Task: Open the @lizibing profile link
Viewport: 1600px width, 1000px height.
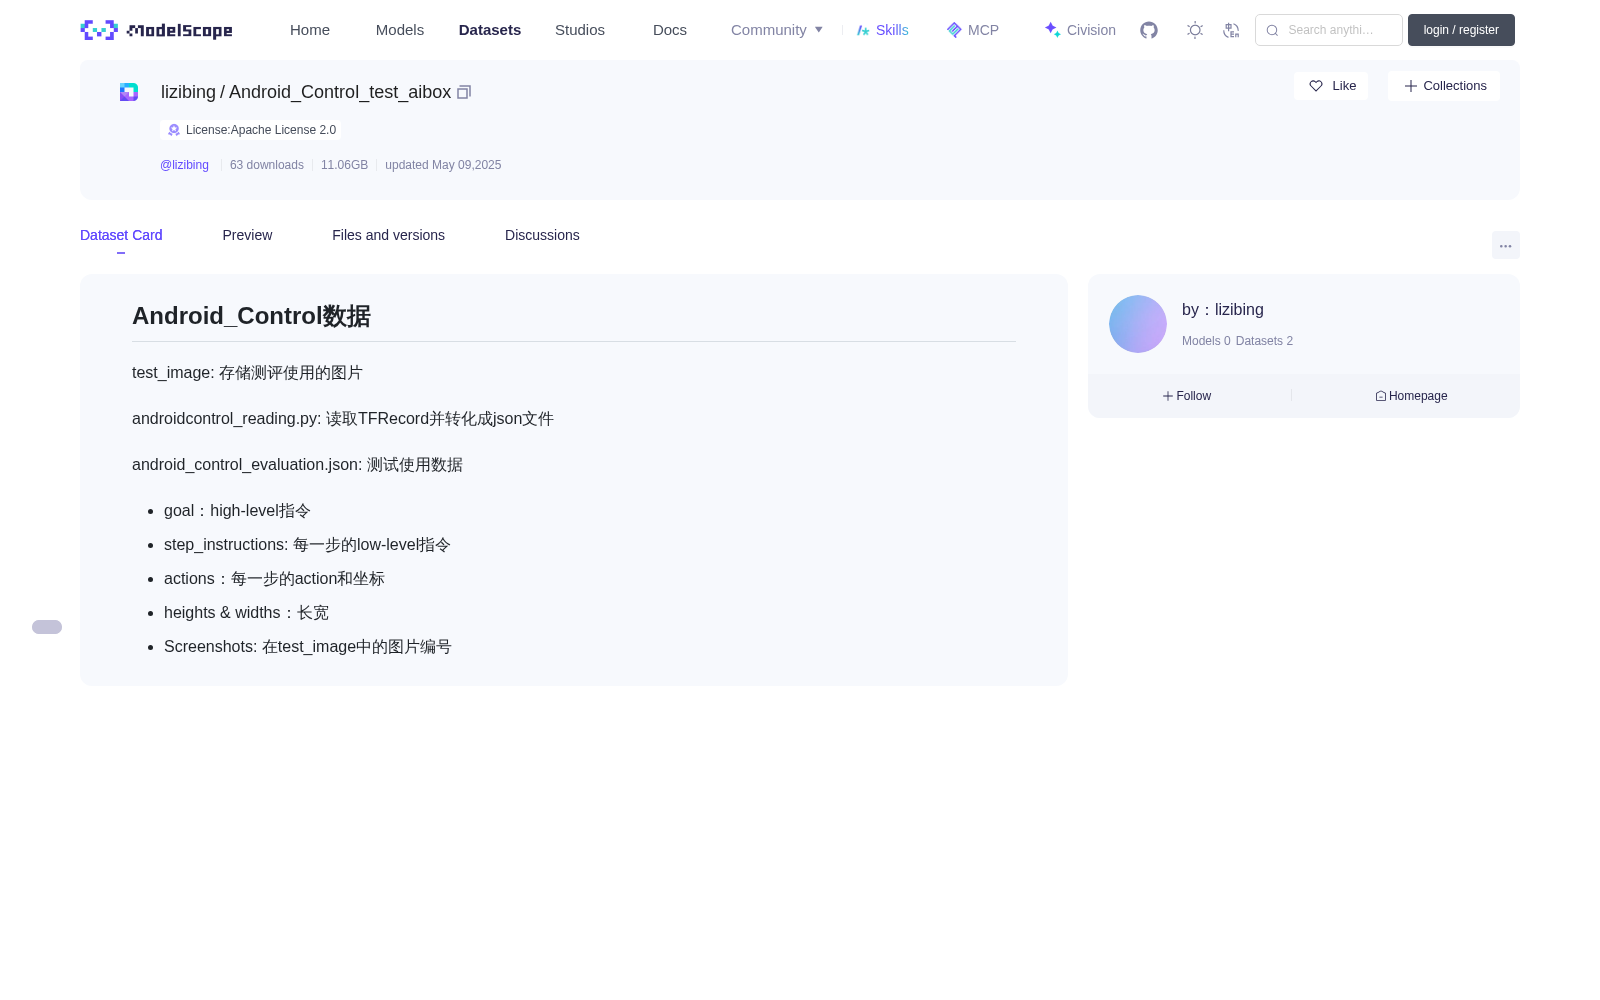Action: (184, 165)
